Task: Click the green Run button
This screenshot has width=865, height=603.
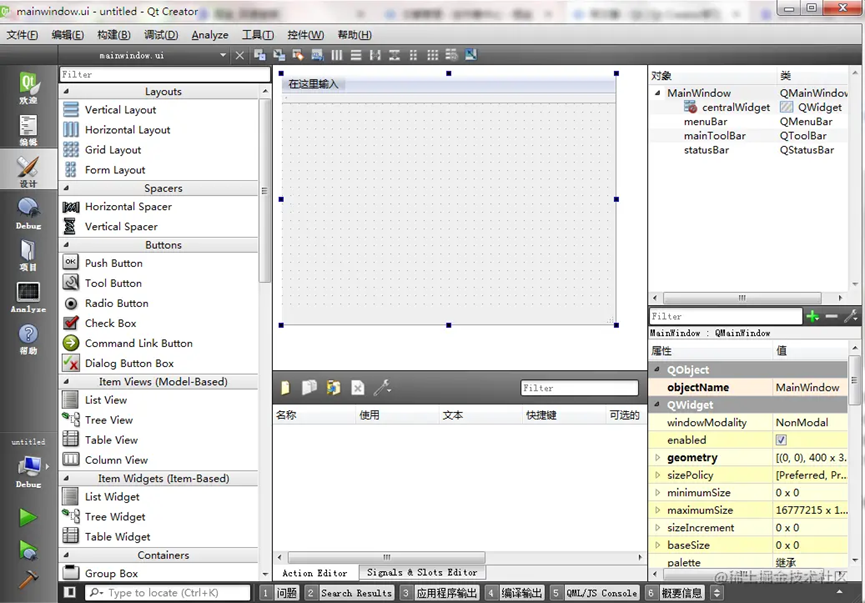Action: click(x=28, y=517)
